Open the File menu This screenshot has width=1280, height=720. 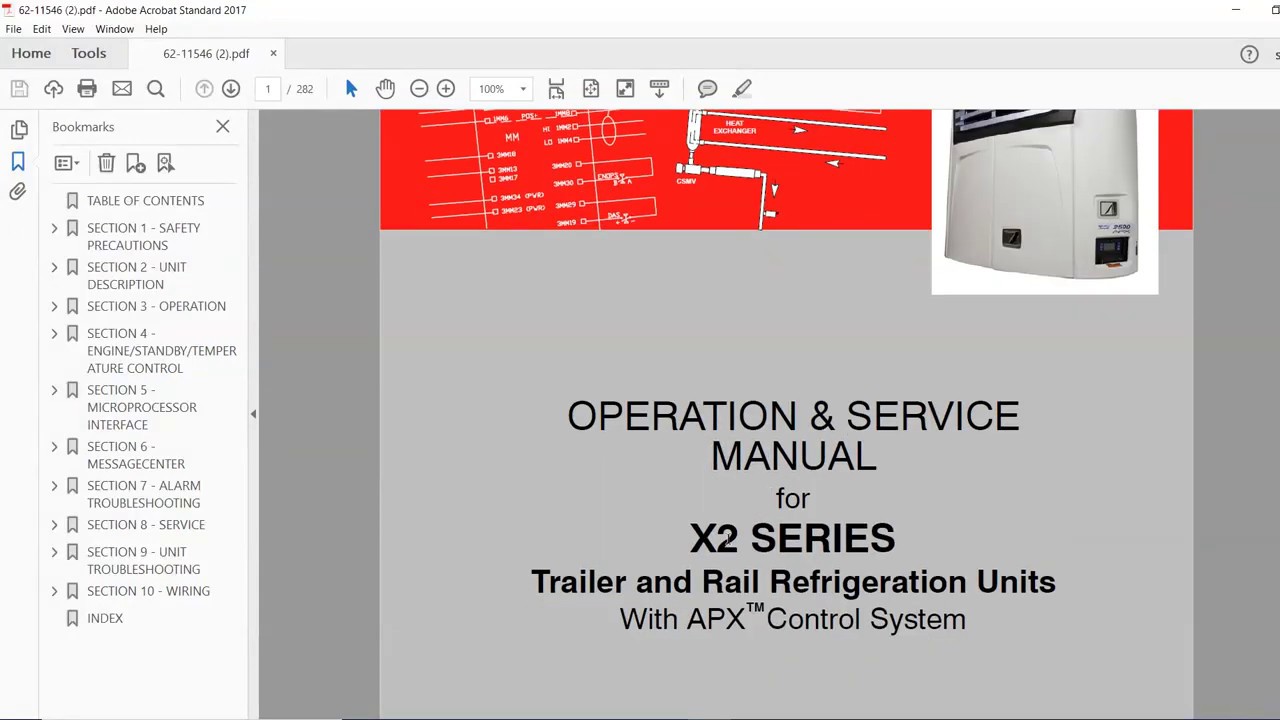(x=13, y=29)
